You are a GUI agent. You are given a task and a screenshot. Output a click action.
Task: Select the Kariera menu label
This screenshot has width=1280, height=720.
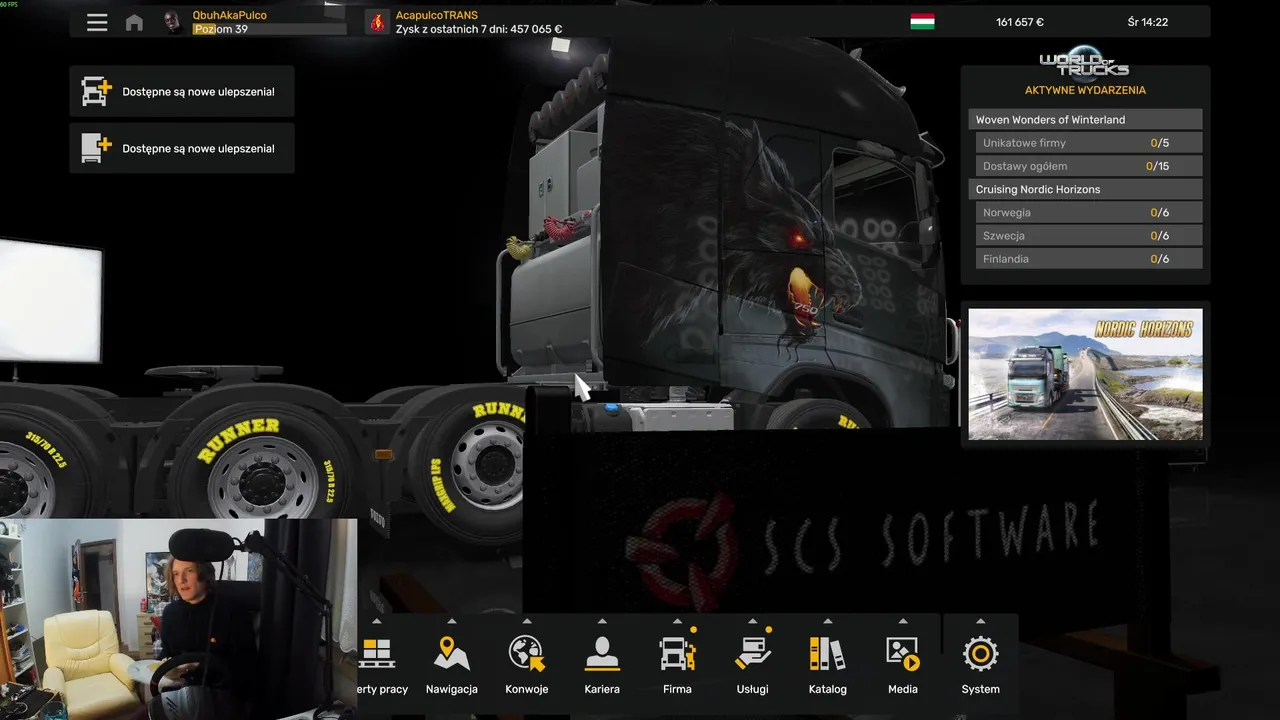coord(602,689)
